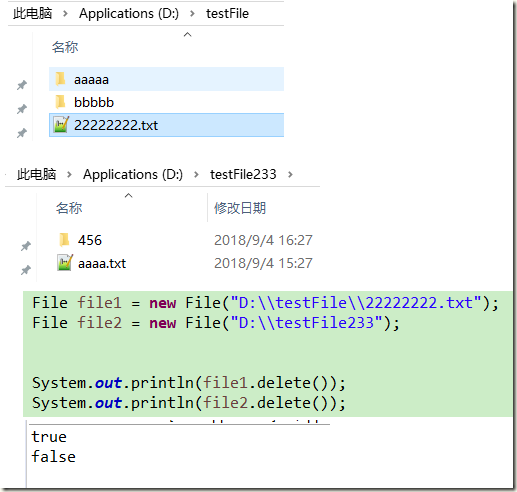Click the 'false' console output line
Viewport: 517px width, 492px height.
pos(53,456)
